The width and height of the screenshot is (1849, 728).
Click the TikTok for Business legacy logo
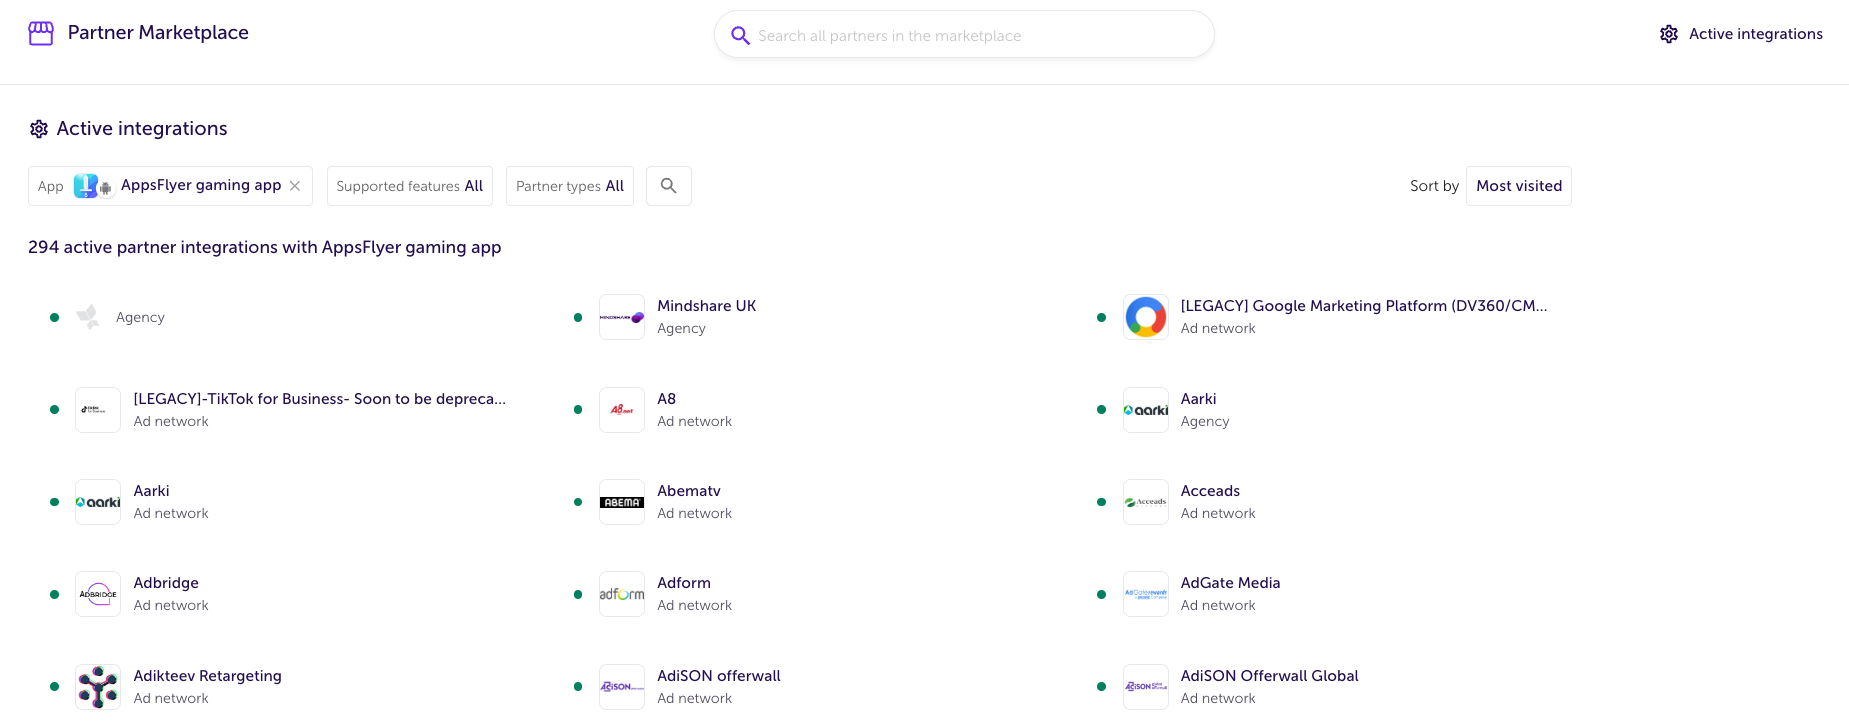pyautogui.click(x=98, y=410)
